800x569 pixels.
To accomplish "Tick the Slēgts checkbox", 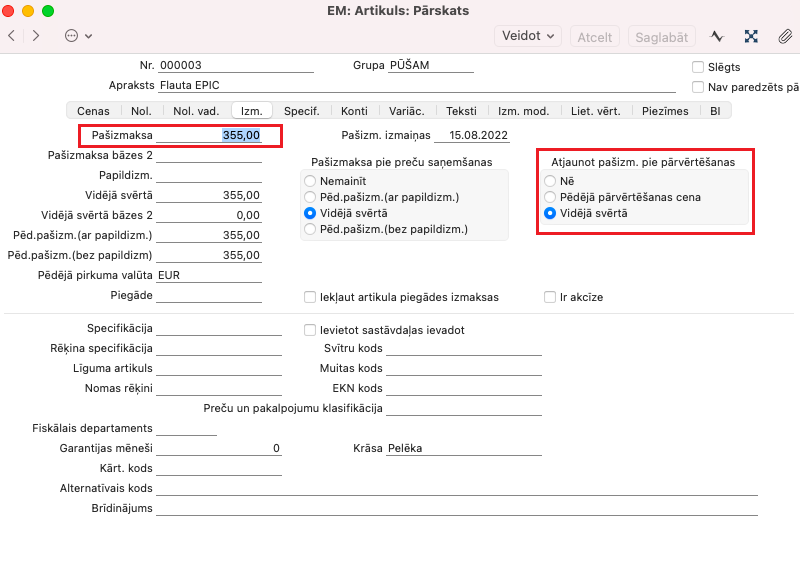I will tap(698, 67).
